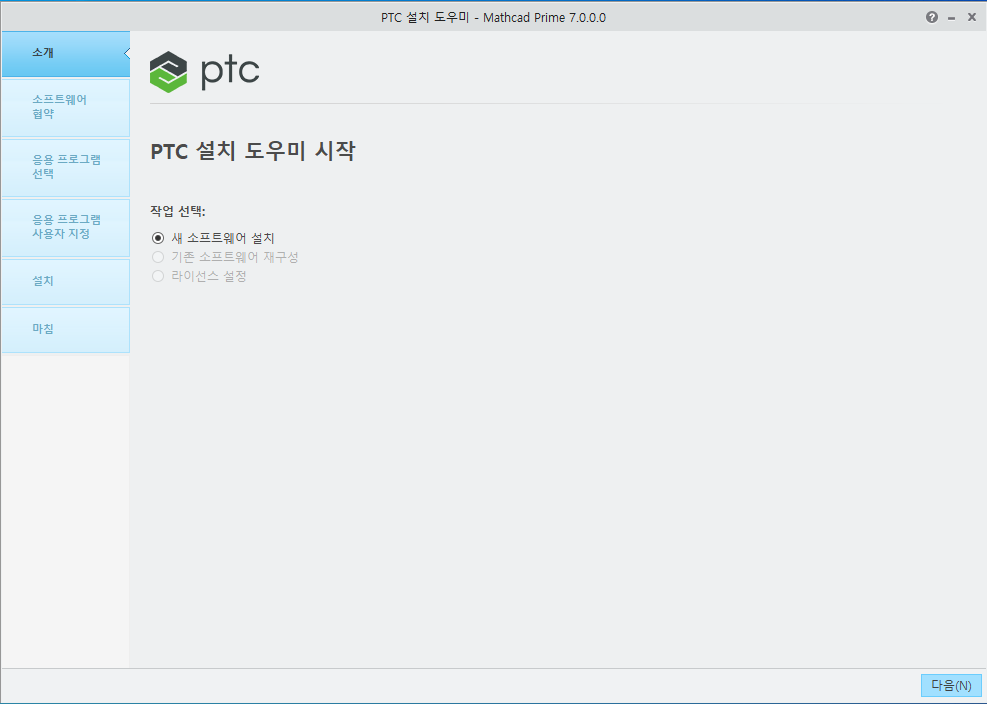Open the 소개 step in sidebar
The height and width of the screenshot is (704, 987).
point(65,54)
